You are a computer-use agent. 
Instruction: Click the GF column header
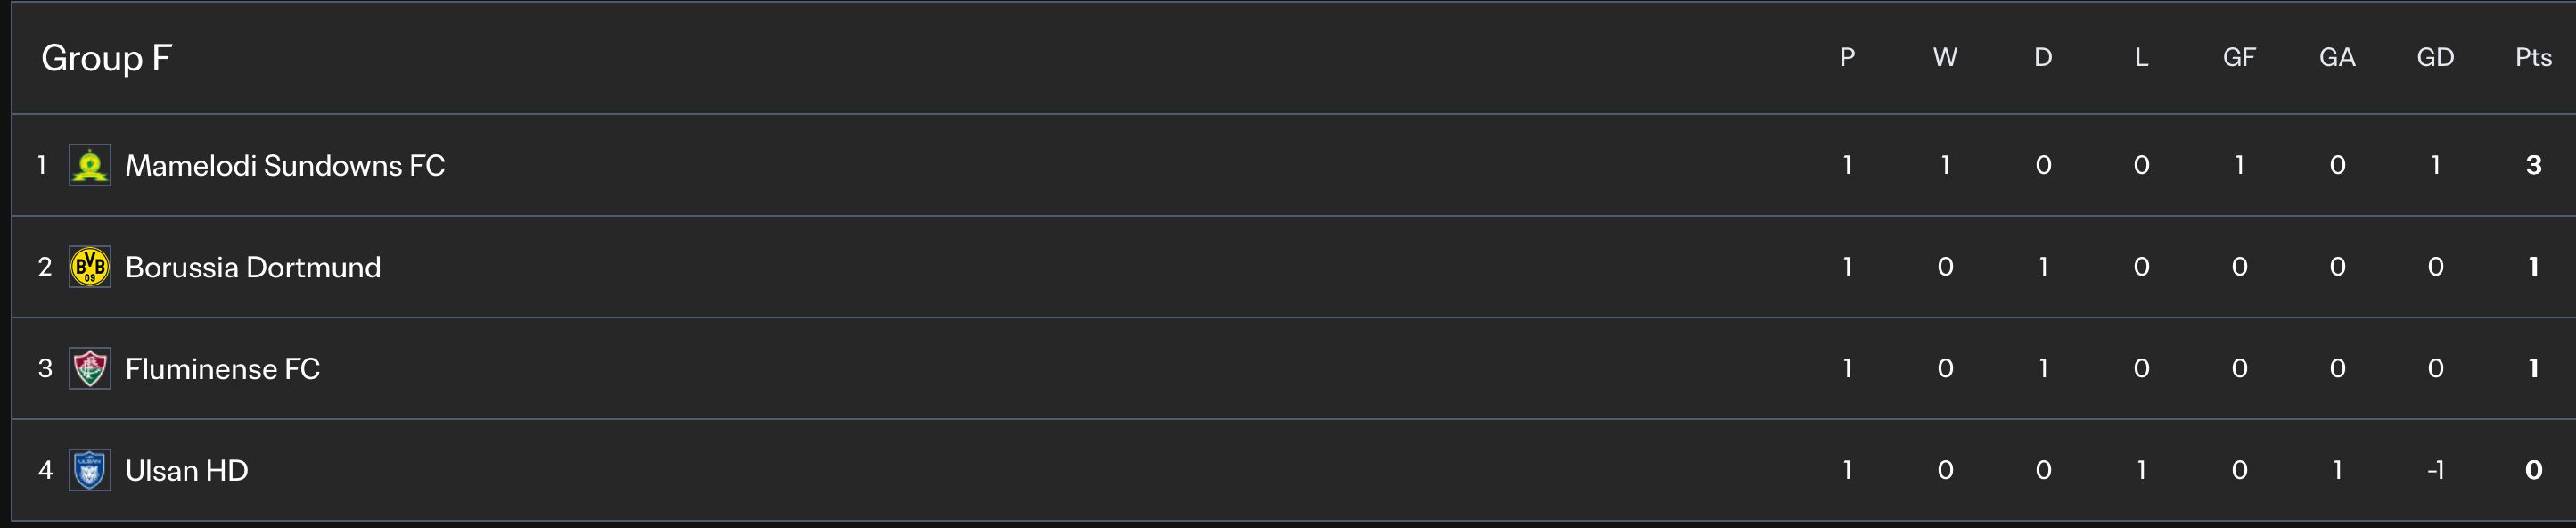2239,57
